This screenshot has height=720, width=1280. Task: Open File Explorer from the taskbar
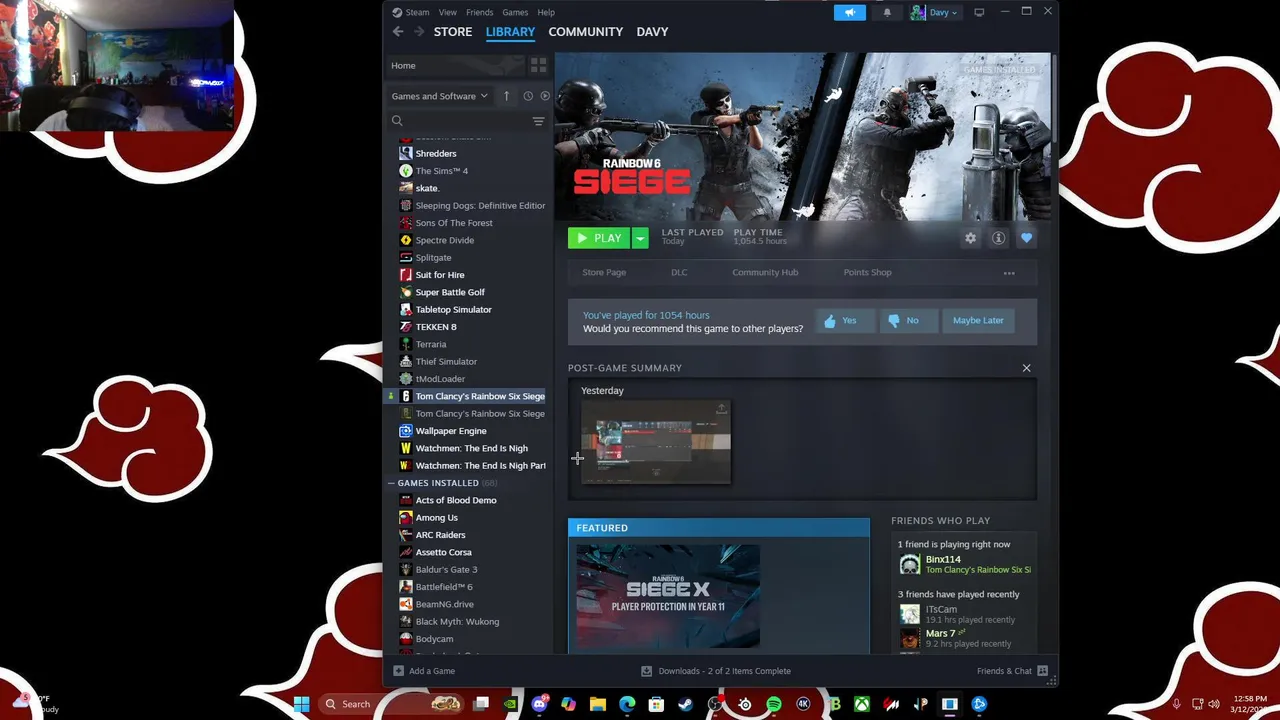(598, 704)
